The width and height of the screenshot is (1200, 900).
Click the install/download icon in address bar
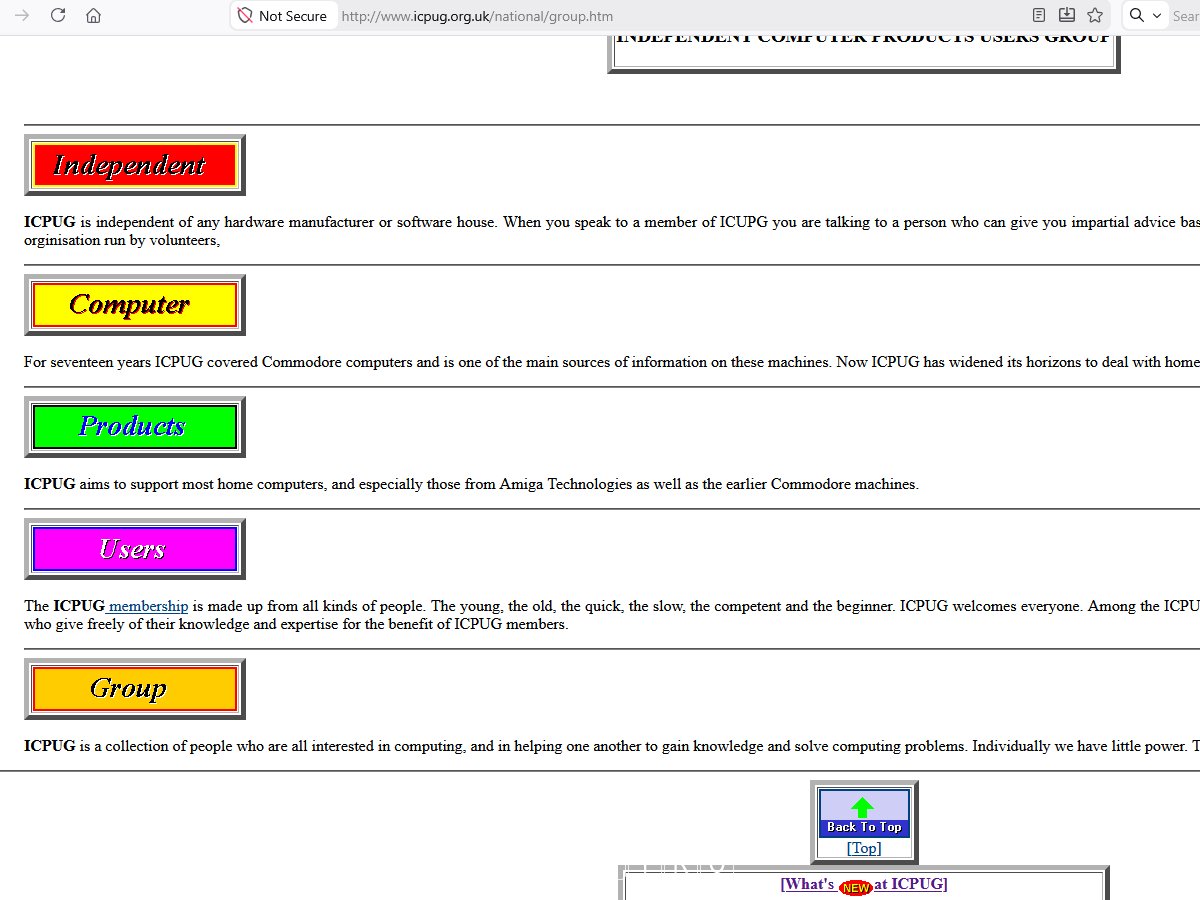(x=1067, y=15)
